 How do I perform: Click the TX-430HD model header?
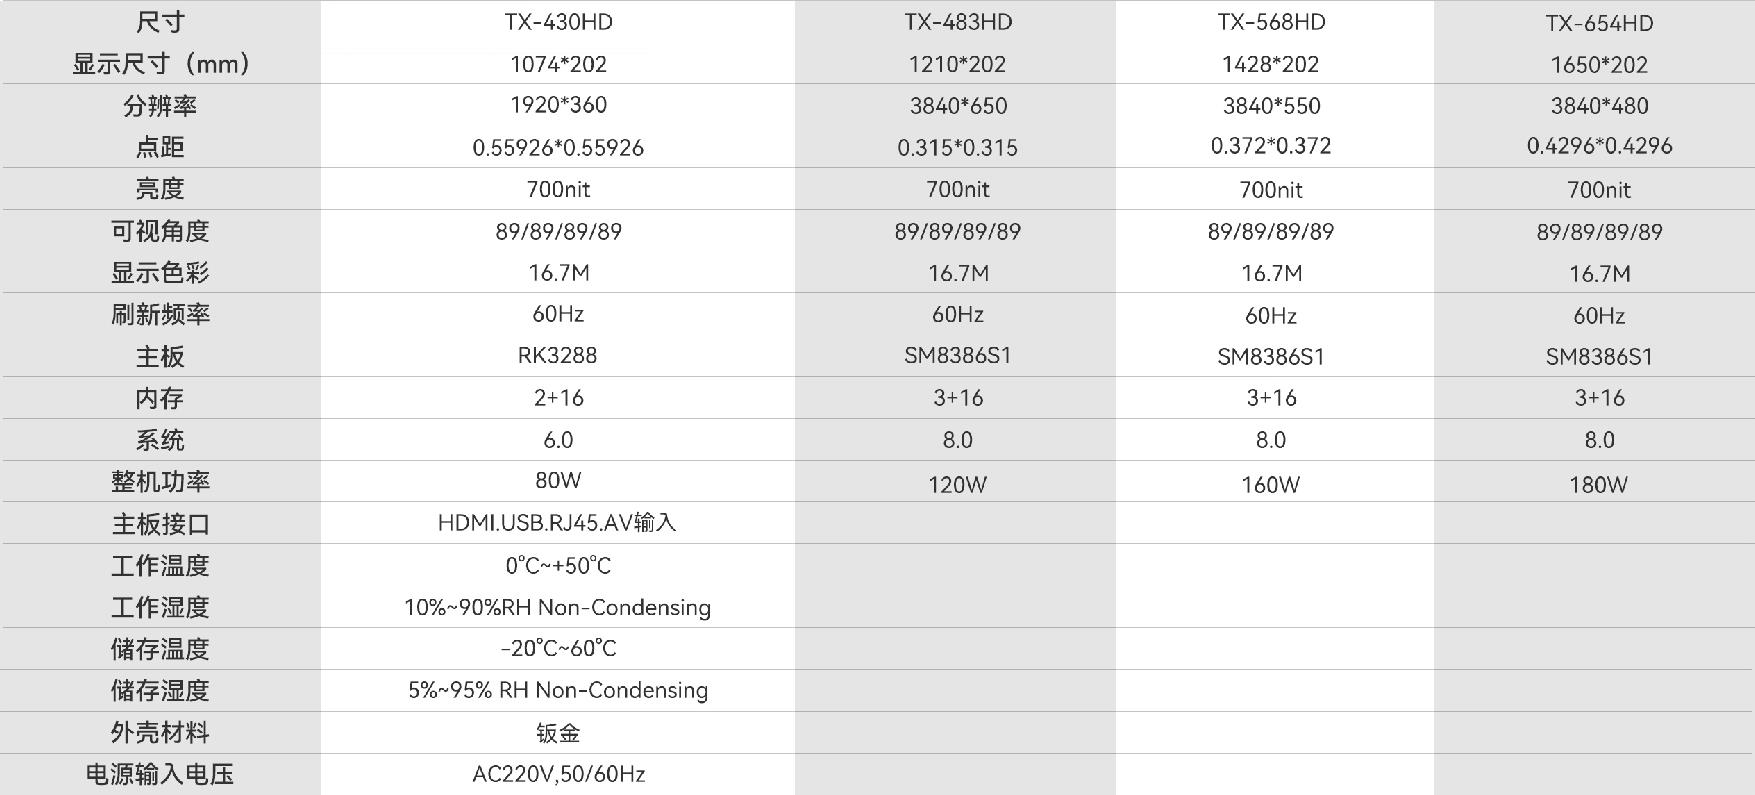(558, 22)
